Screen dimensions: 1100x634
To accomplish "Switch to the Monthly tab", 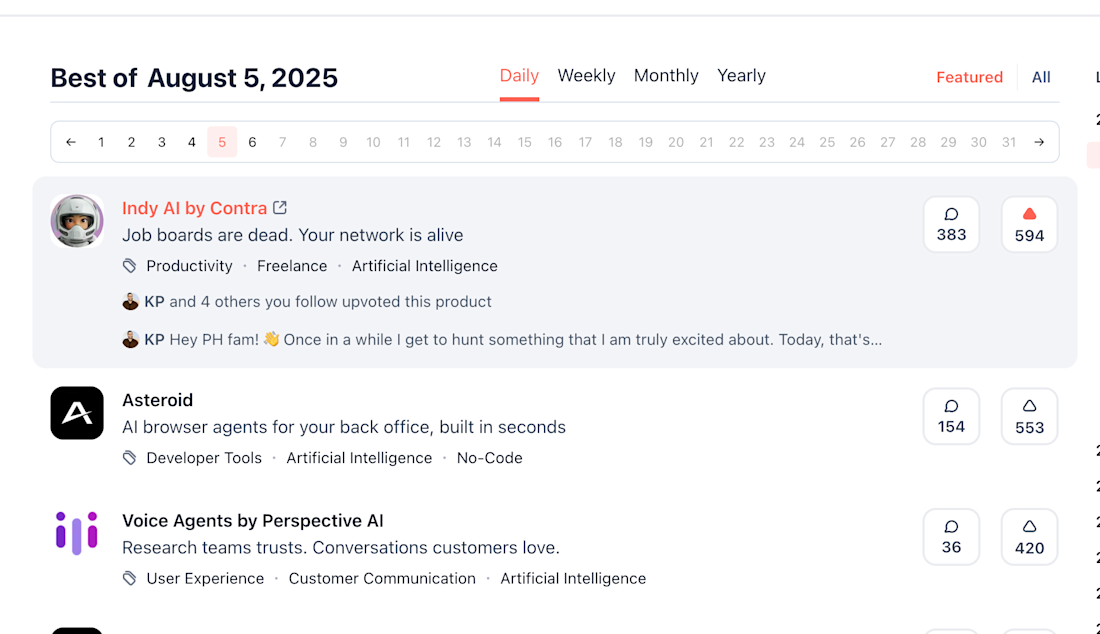I will [x=666, y=76].
